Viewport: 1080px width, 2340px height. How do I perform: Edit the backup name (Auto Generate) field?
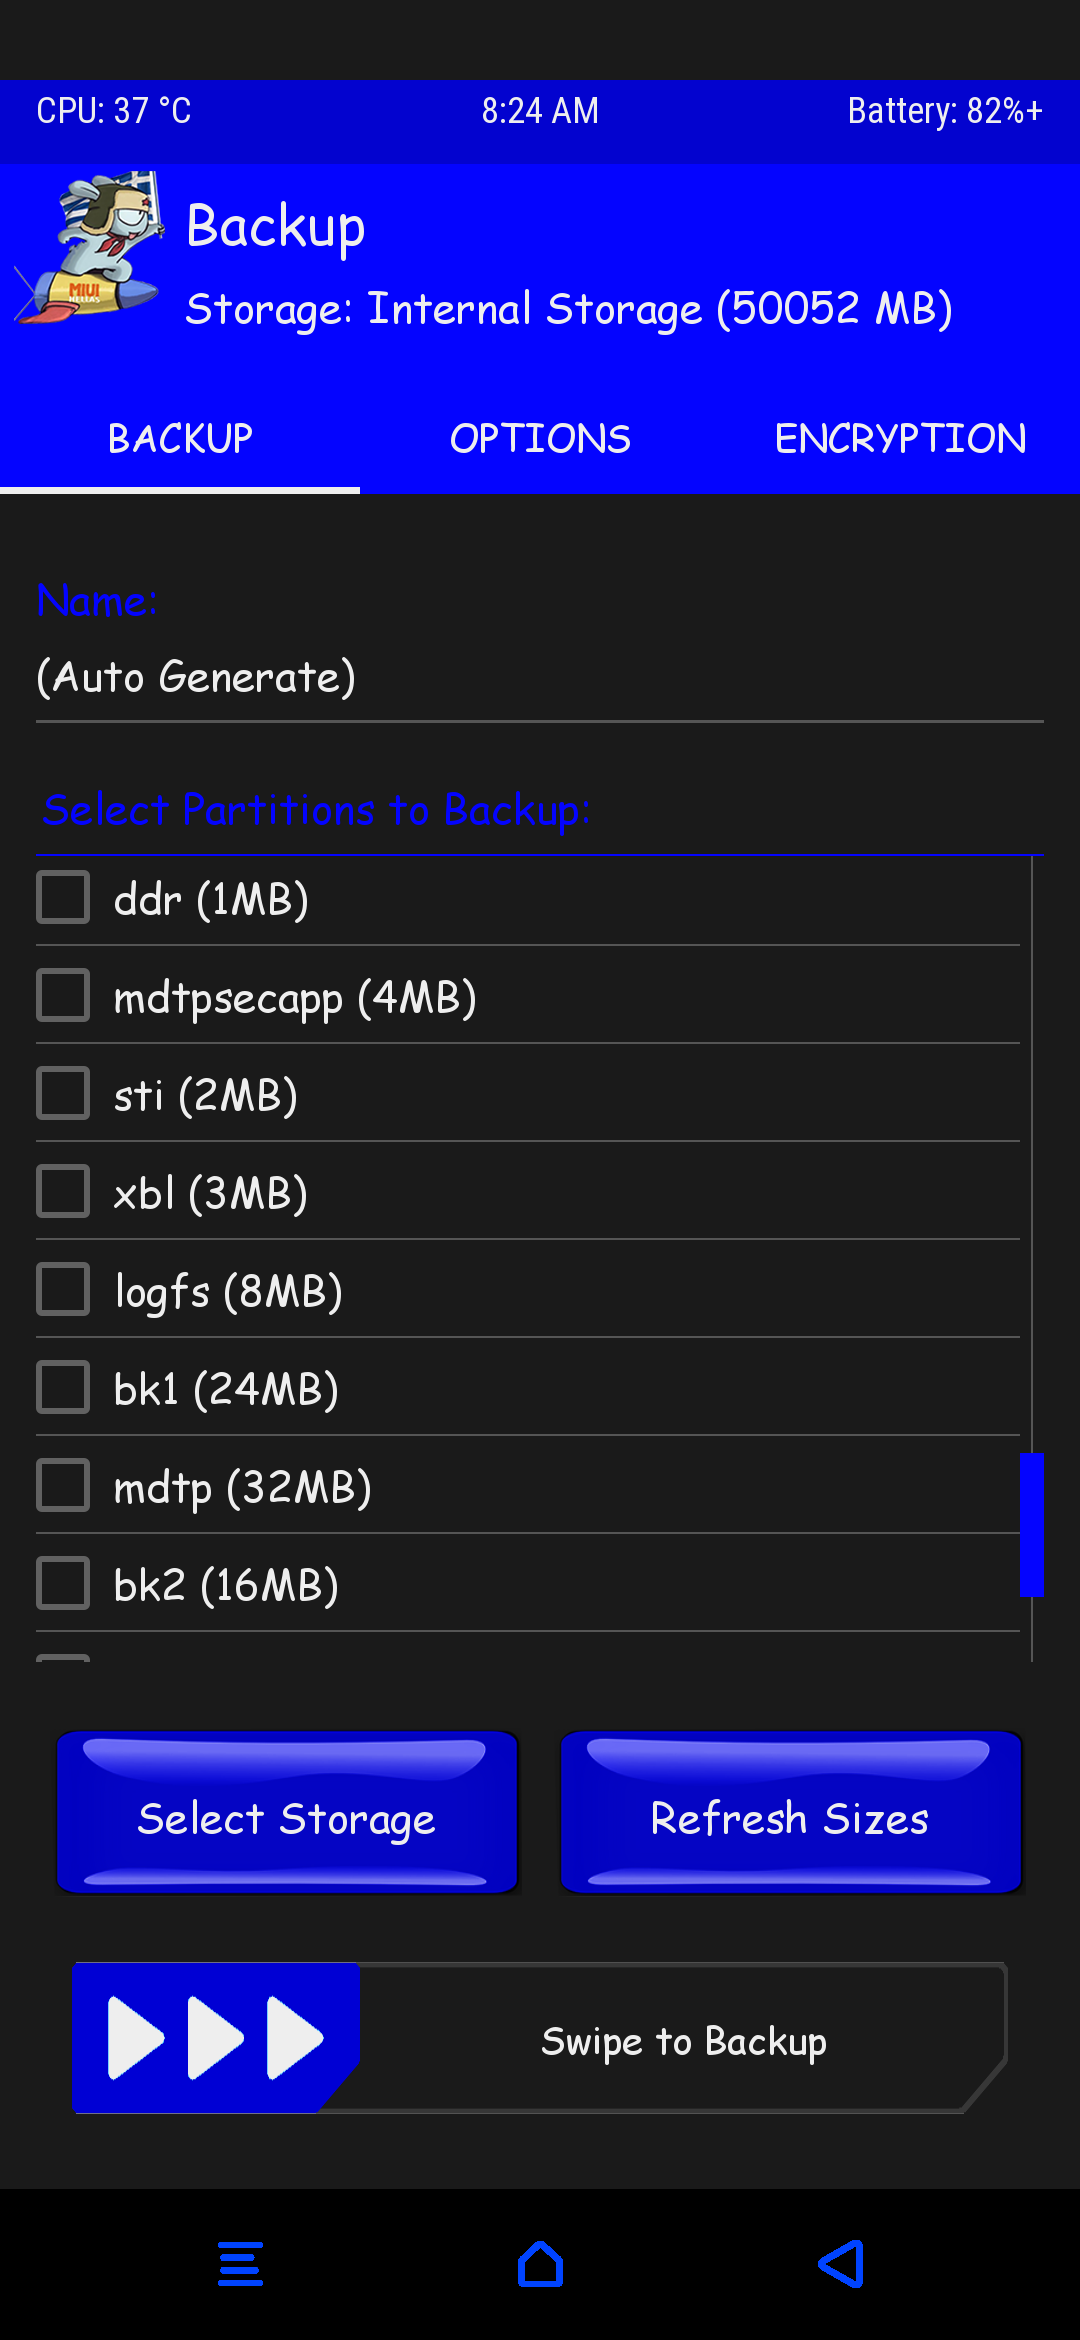[x=540, y=678]
